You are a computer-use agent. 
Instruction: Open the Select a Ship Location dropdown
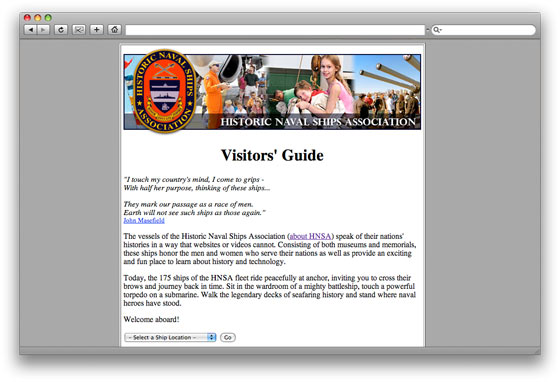170,337
